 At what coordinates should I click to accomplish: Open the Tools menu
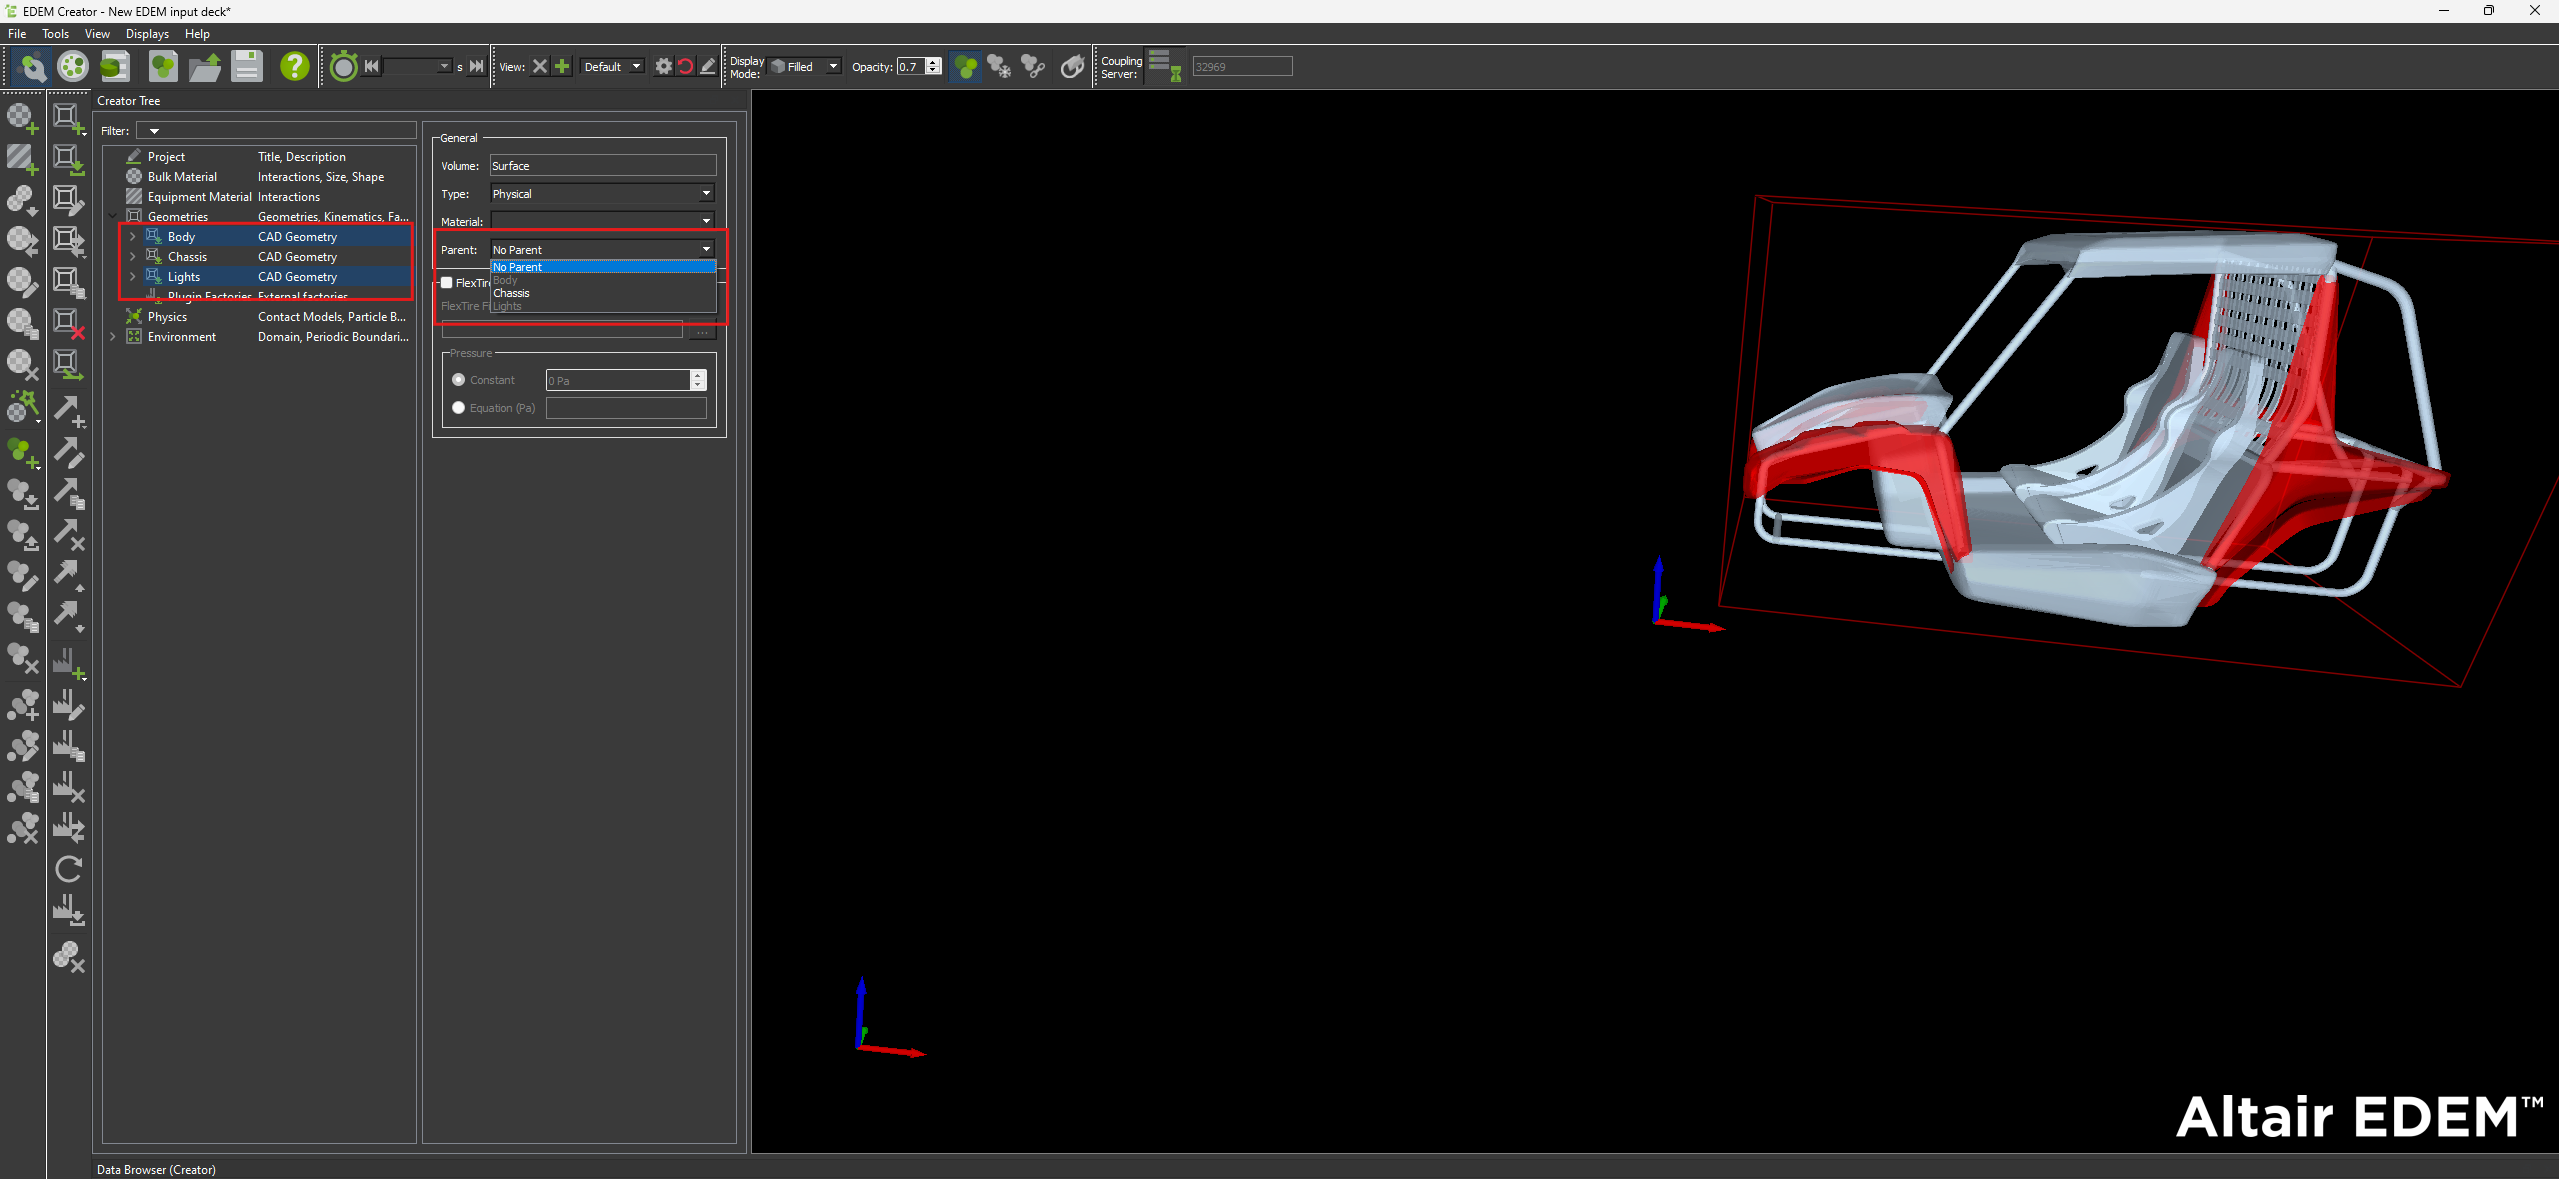[55, 34]
